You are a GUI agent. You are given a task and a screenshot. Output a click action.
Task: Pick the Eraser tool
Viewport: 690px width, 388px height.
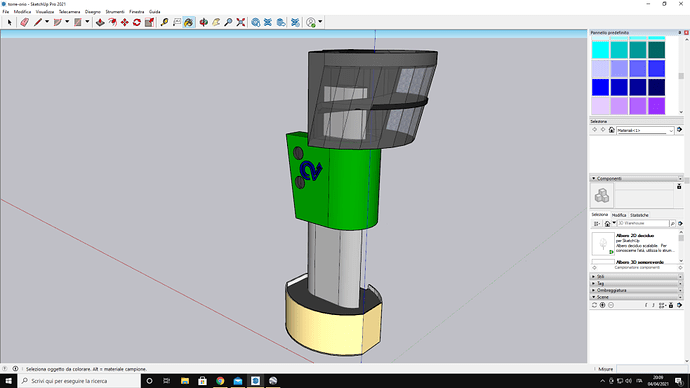coord(24,22)
